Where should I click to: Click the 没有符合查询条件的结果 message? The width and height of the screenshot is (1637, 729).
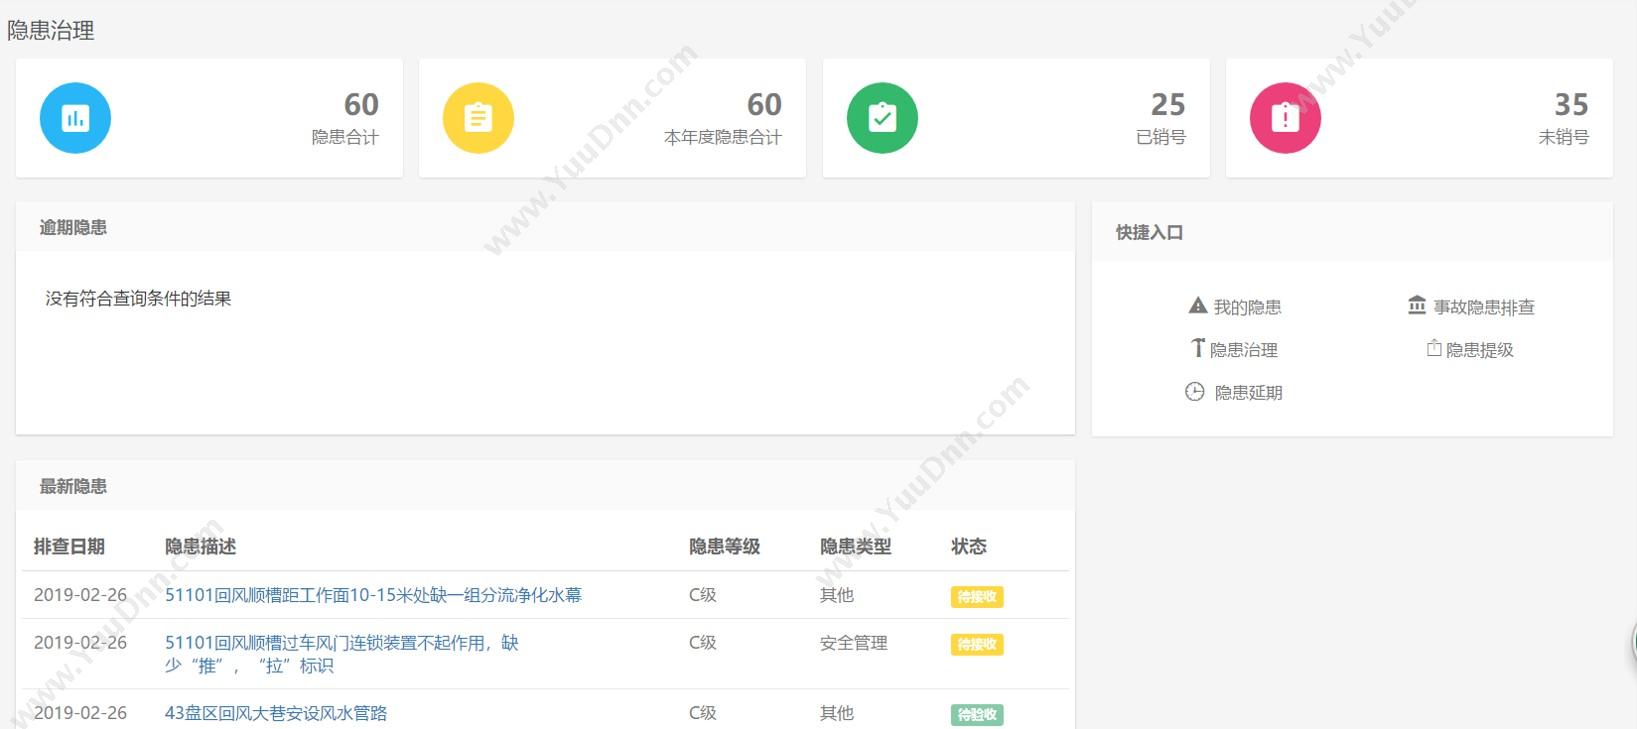coord(138,299)
